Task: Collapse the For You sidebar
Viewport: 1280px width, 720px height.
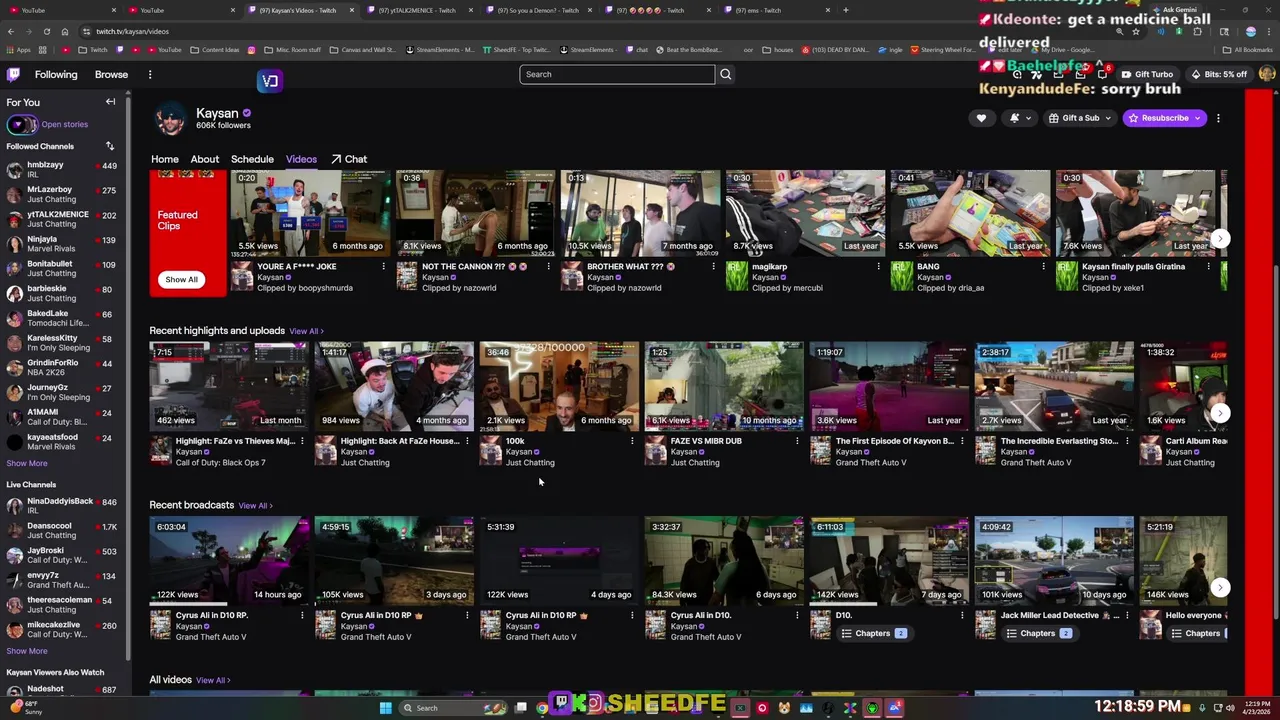Action: pyautogui.click(x=110, y=102)
